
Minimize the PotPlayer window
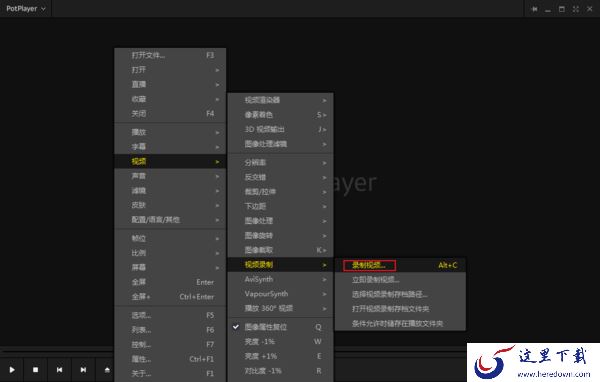[x=548, y=9]
